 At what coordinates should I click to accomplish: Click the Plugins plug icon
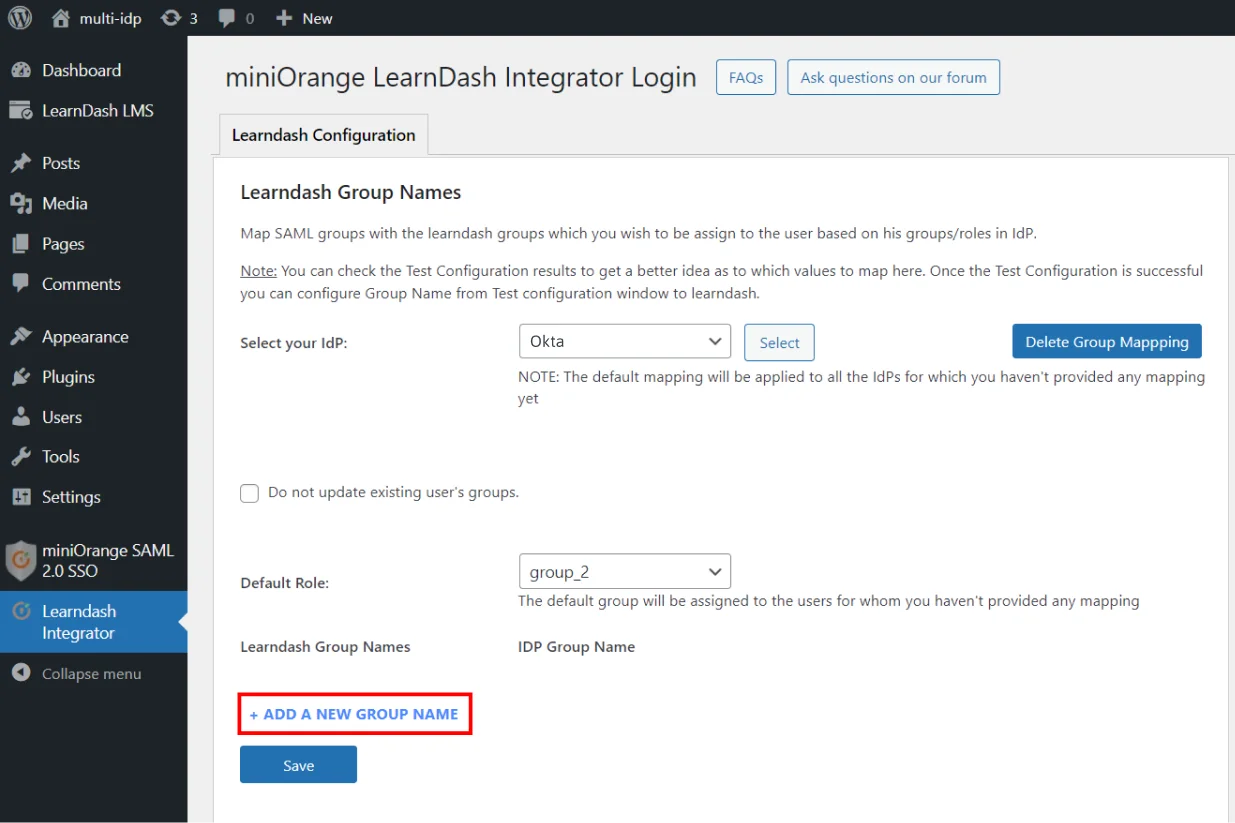coord(21,377)
